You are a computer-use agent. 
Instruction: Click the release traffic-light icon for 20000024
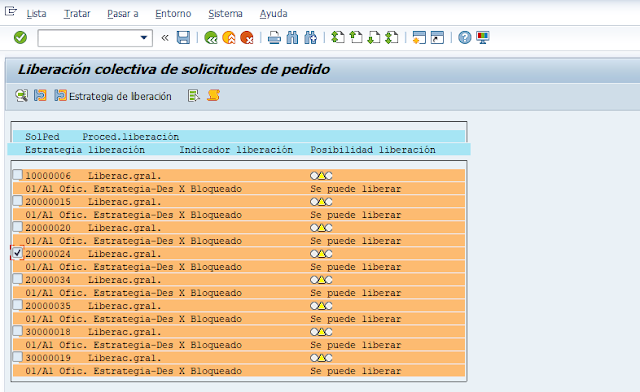pyautogui.click(x=321, y=254)
